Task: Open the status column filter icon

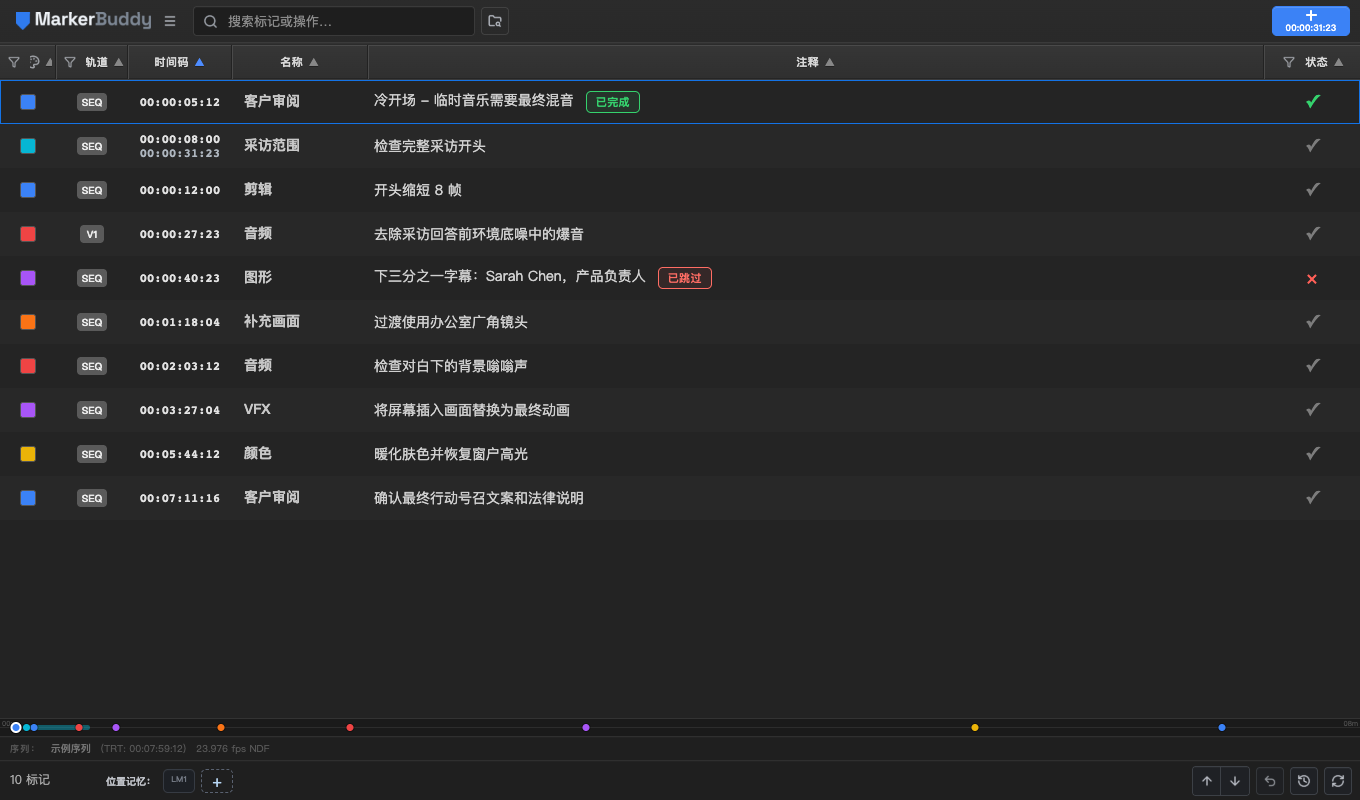Action: [x=1289, y=62]
